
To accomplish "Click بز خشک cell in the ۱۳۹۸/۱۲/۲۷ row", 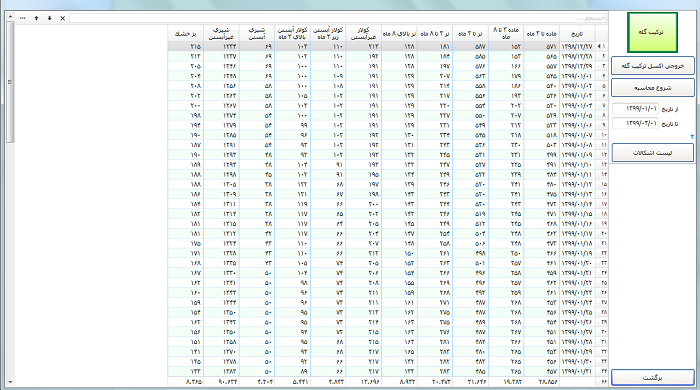I will coord(185,46).
